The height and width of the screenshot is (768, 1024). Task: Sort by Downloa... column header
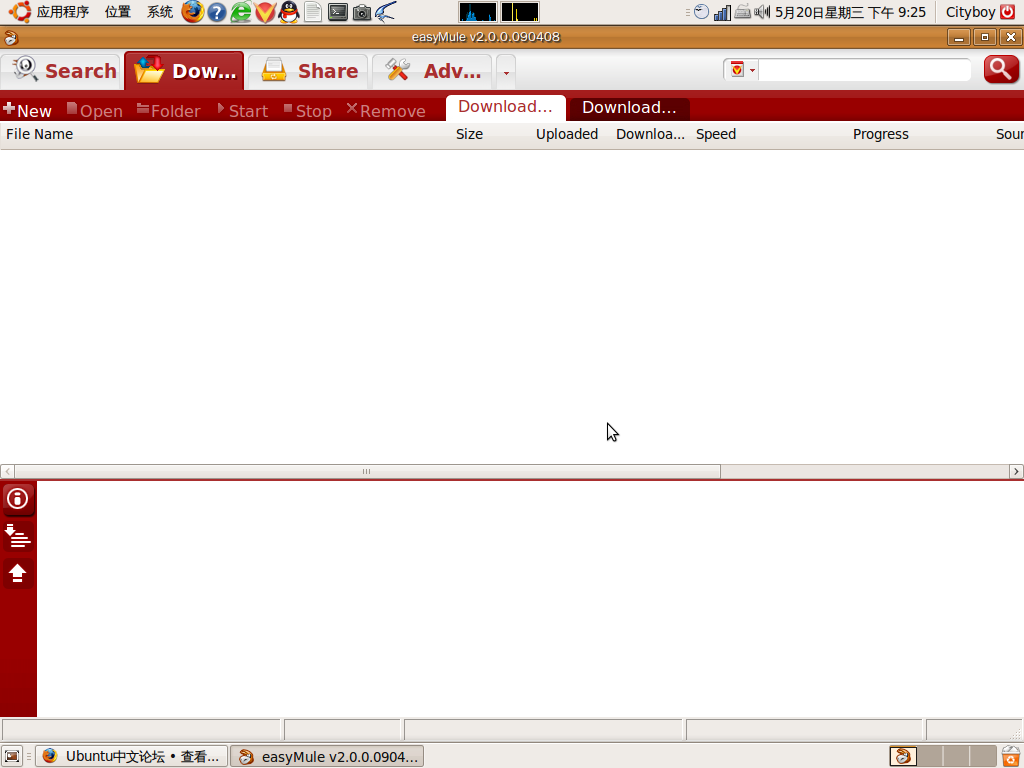tap(650, 134)
